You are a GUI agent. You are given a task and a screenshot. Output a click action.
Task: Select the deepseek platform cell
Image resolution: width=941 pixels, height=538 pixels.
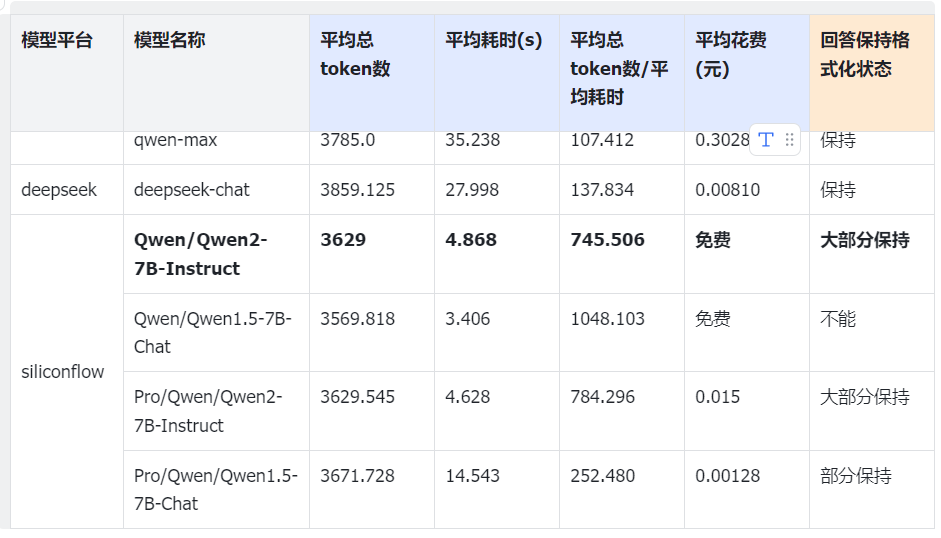point(59,190)
